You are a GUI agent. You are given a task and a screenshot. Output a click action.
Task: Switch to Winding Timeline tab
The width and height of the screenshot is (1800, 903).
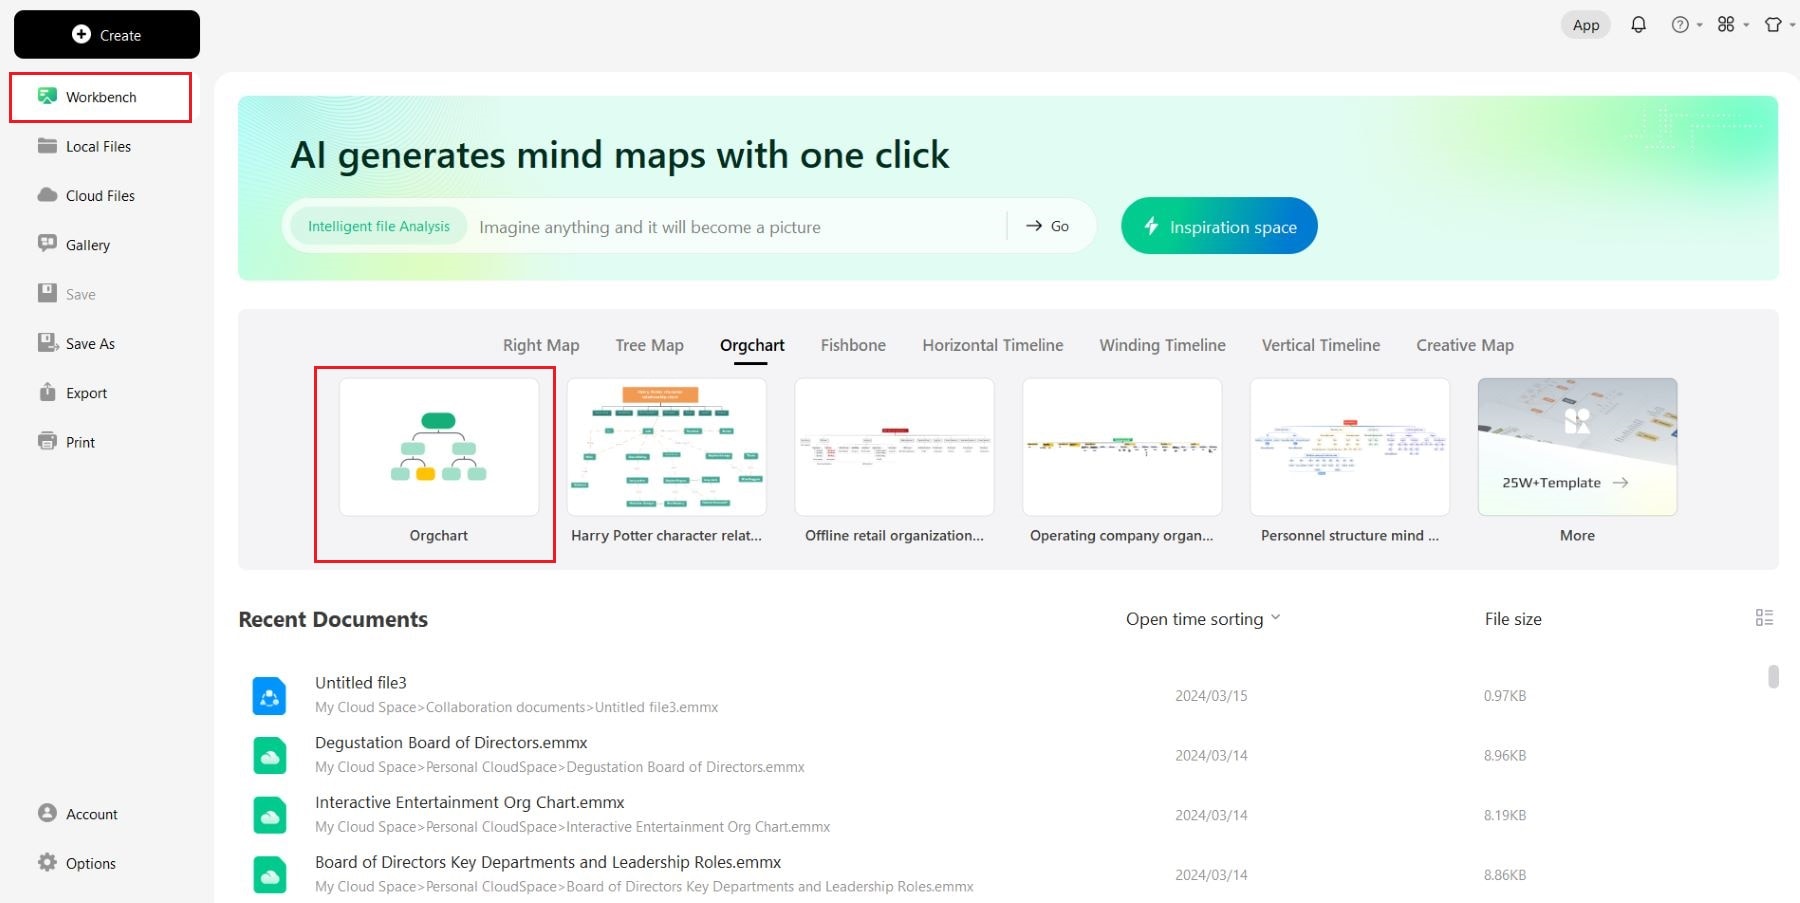coord(1162,345)
